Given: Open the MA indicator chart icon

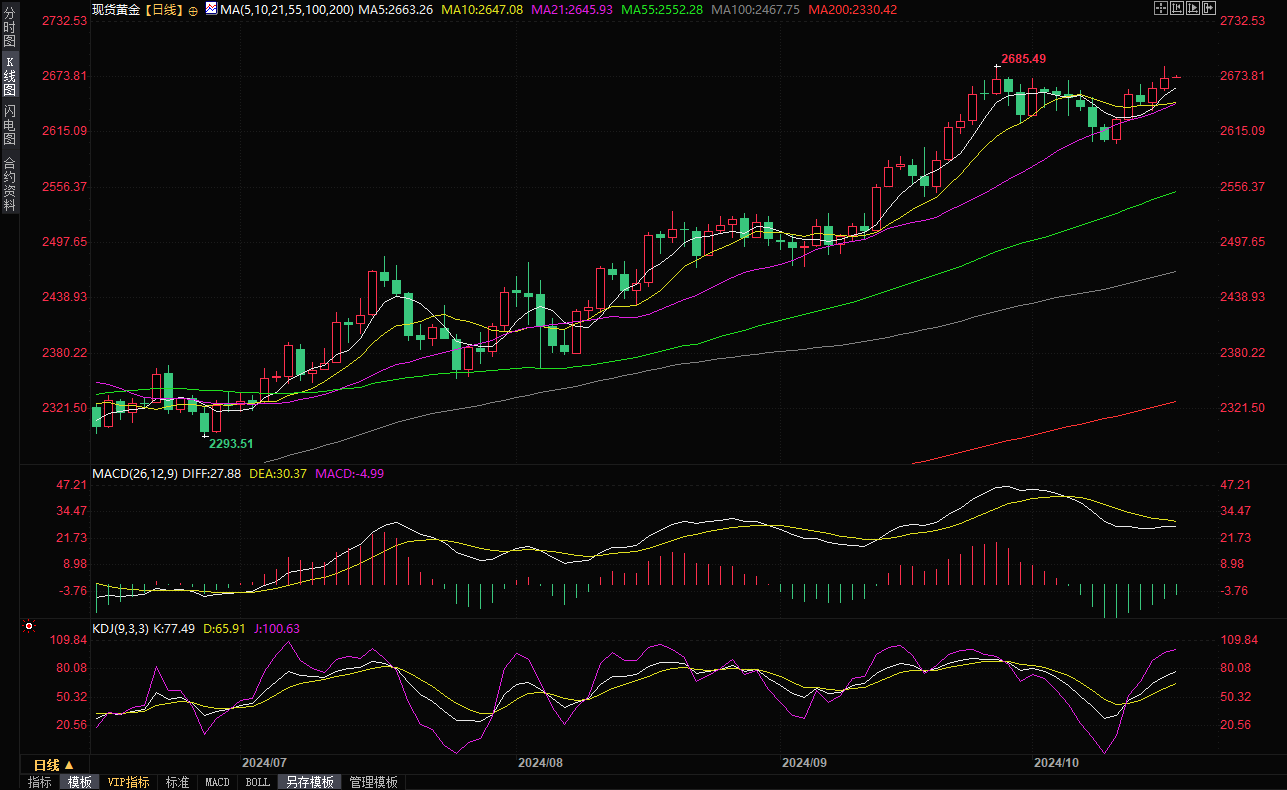Looking at the screenshot, I should pos(210,9).
